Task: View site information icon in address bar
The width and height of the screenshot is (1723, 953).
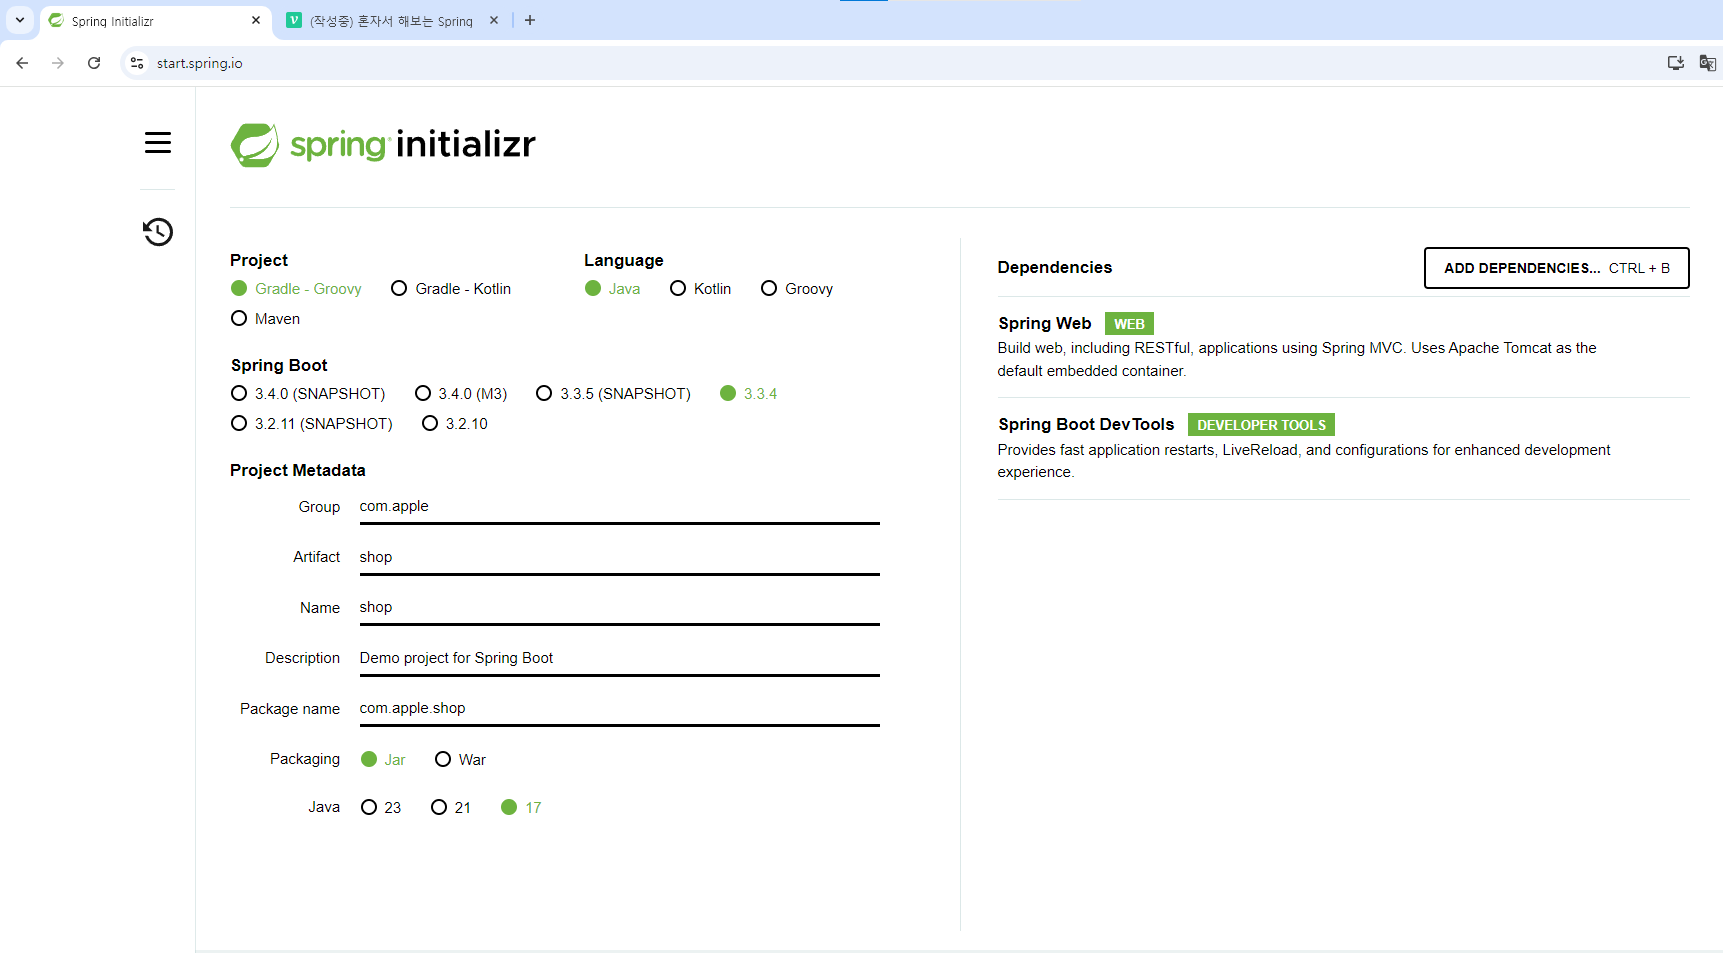Action: click(x=137, y=63)
